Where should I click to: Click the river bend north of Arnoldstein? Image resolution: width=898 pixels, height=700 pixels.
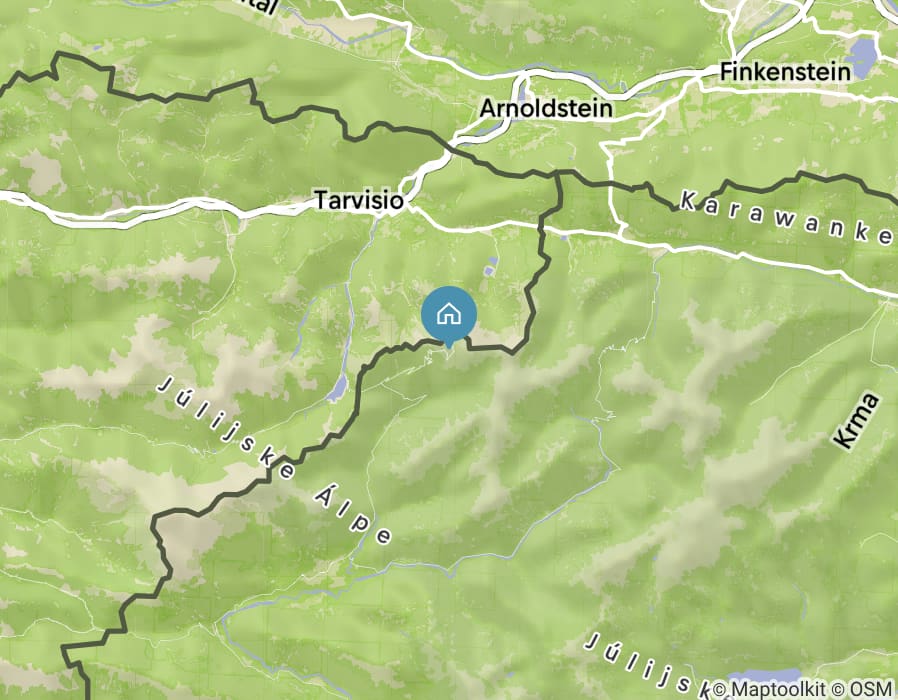[523, 86]
